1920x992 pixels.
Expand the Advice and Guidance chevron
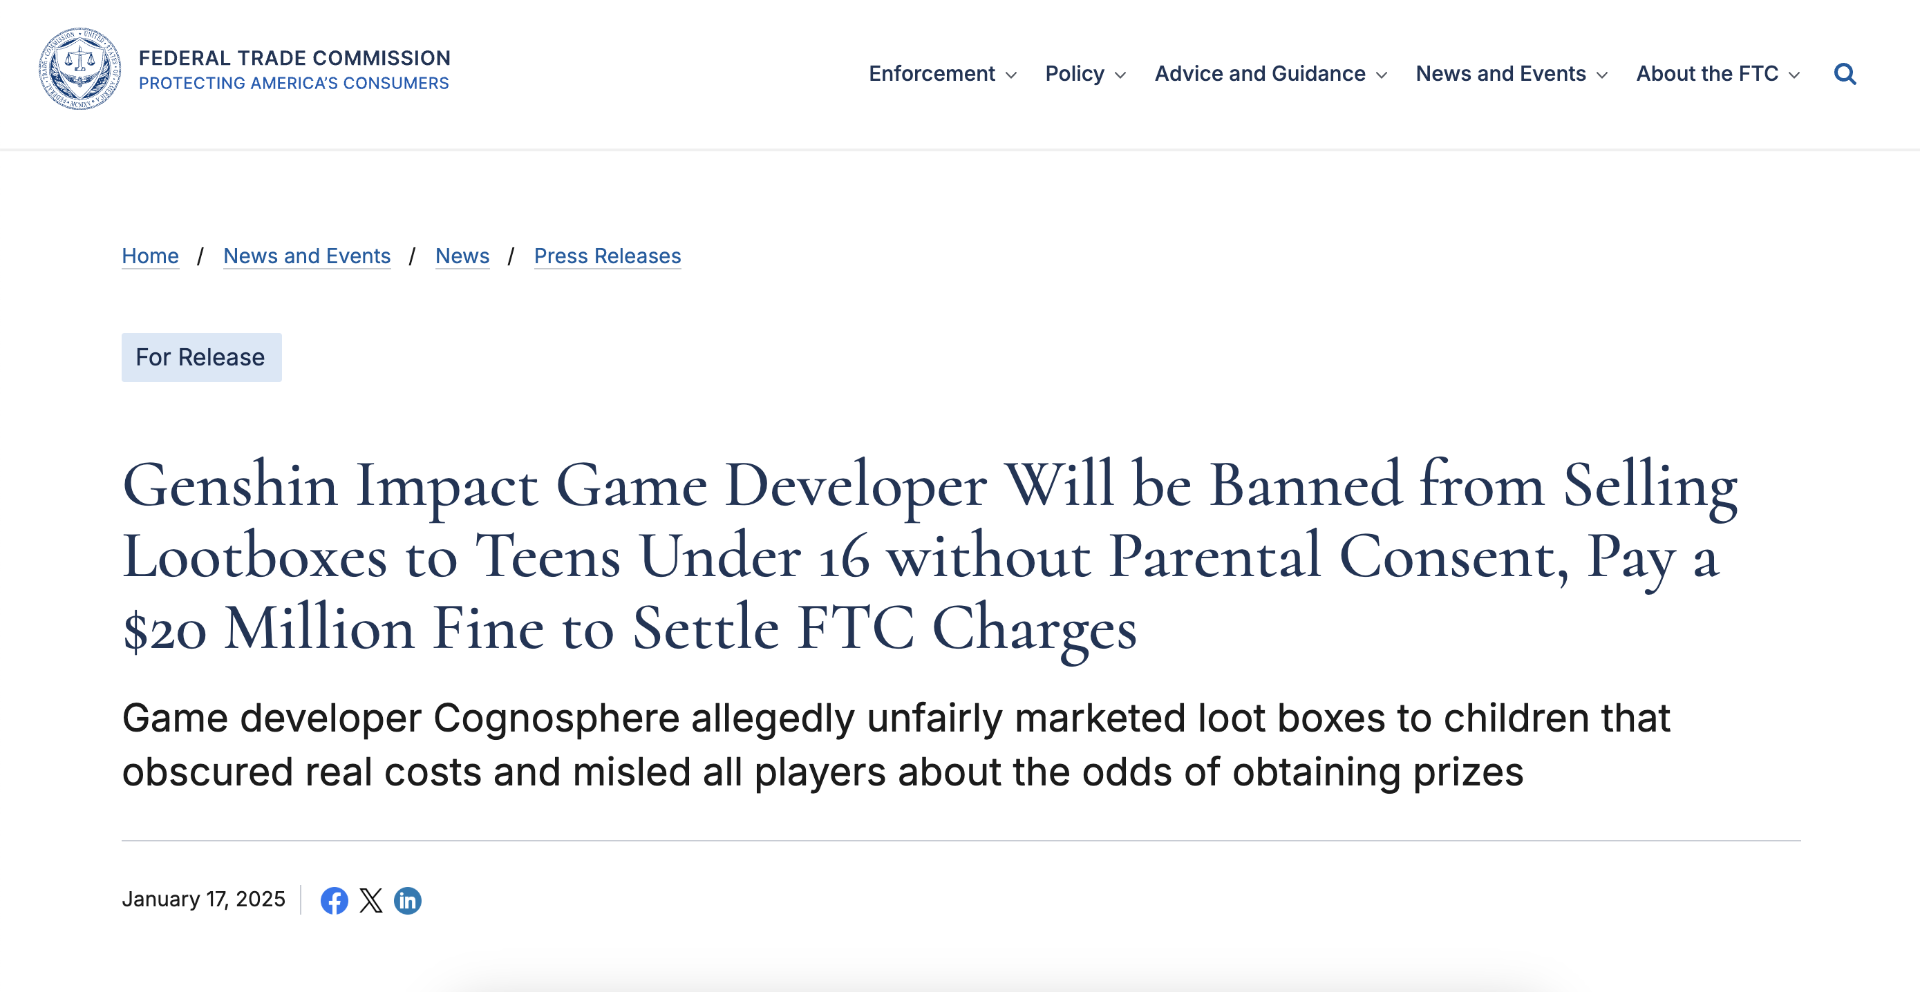coord(1381,75)
